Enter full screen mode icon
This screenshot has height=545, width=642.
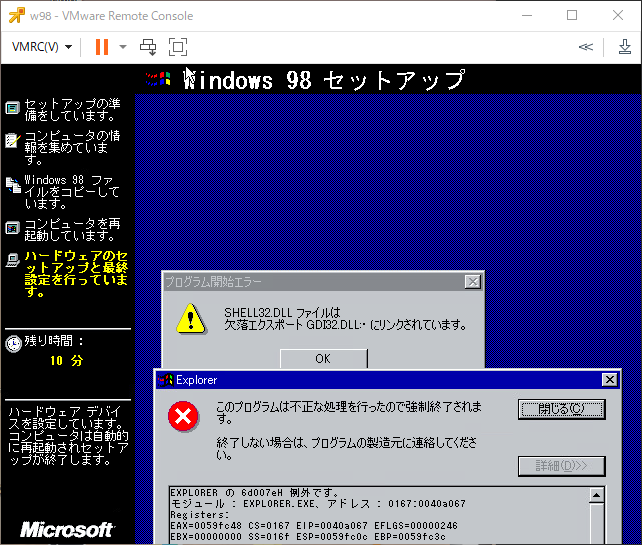tap(178, 47)
